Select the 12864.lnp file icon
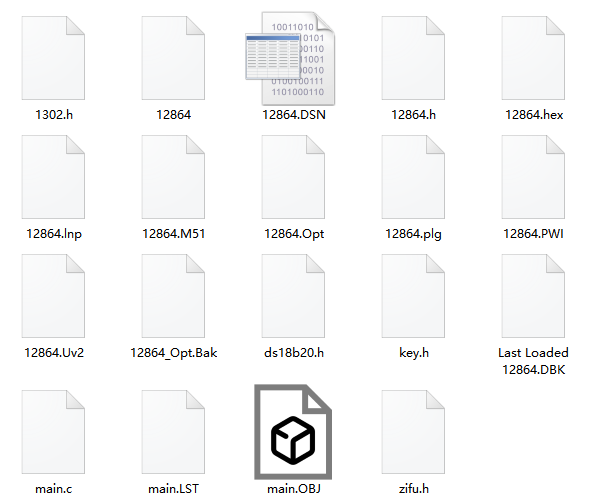597x502 pixels. (x=53, y=177)
